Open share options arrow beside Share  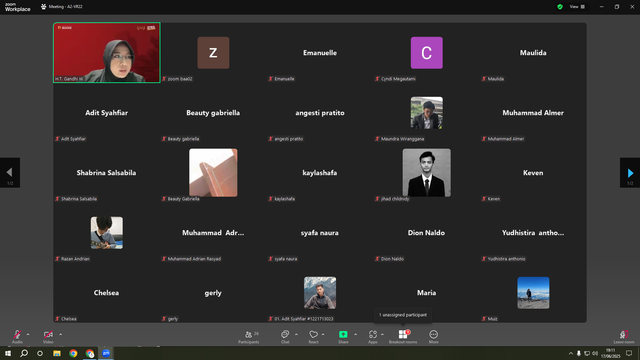click(x=356, y=334)
